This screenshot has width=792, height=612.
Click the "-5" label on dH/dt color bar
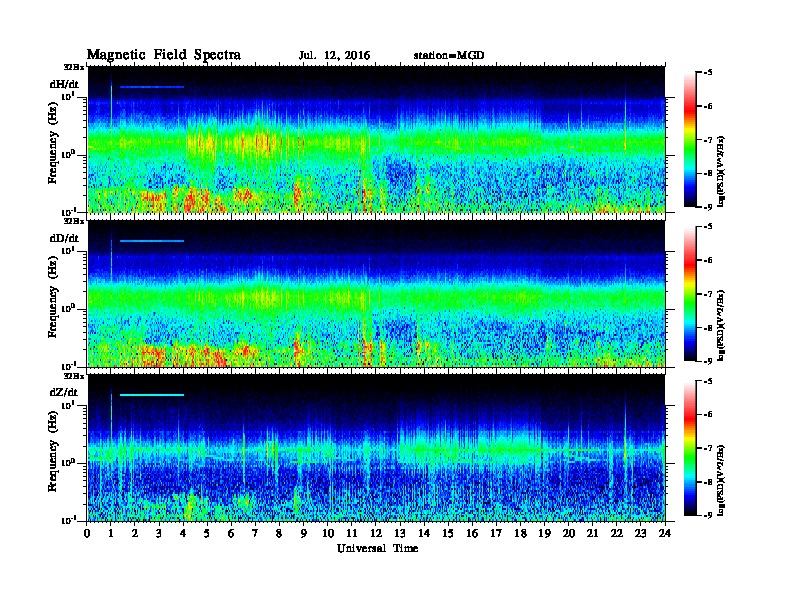point(708,73)
